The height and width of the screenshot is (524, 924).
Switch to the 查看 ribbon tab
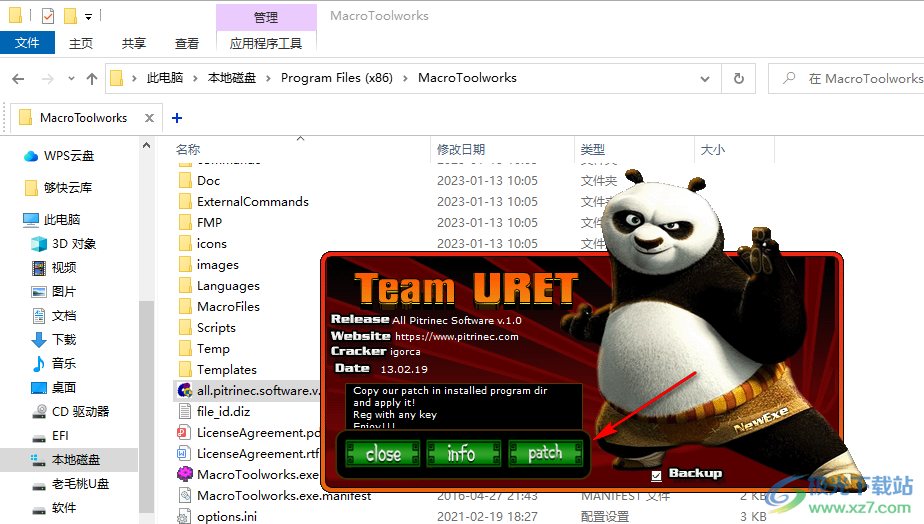[187, 43]
